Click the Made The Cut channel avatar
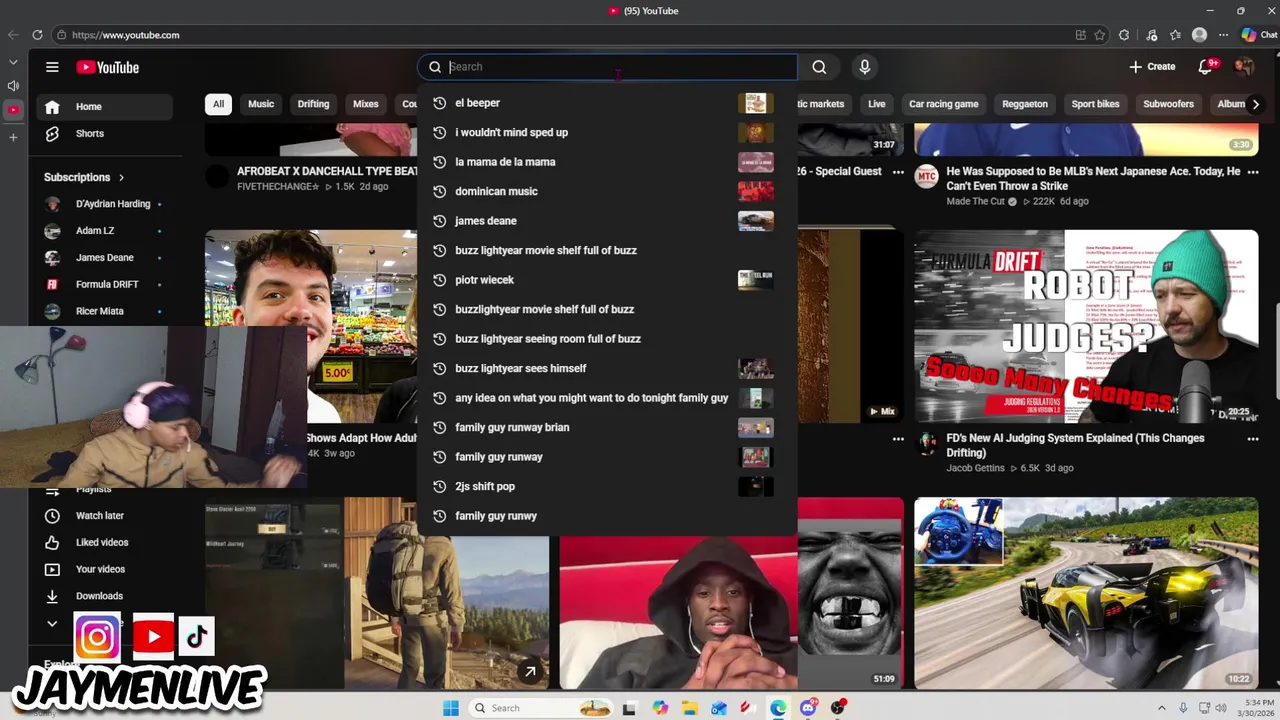The width and height of the screenshot is (1280, 720). [927, 177]
